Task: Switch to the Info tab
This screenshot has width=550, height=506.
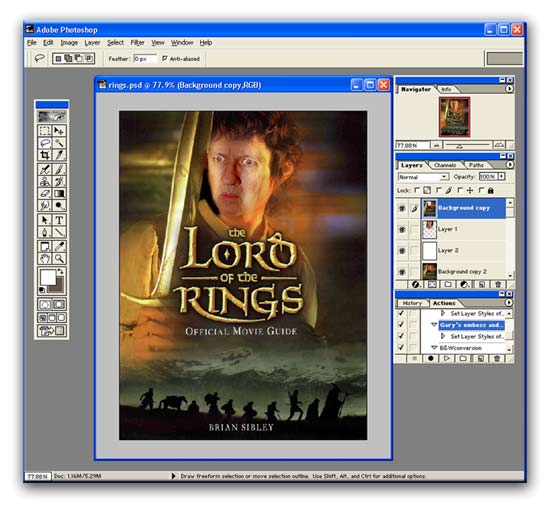Action: tap(446, 89)
